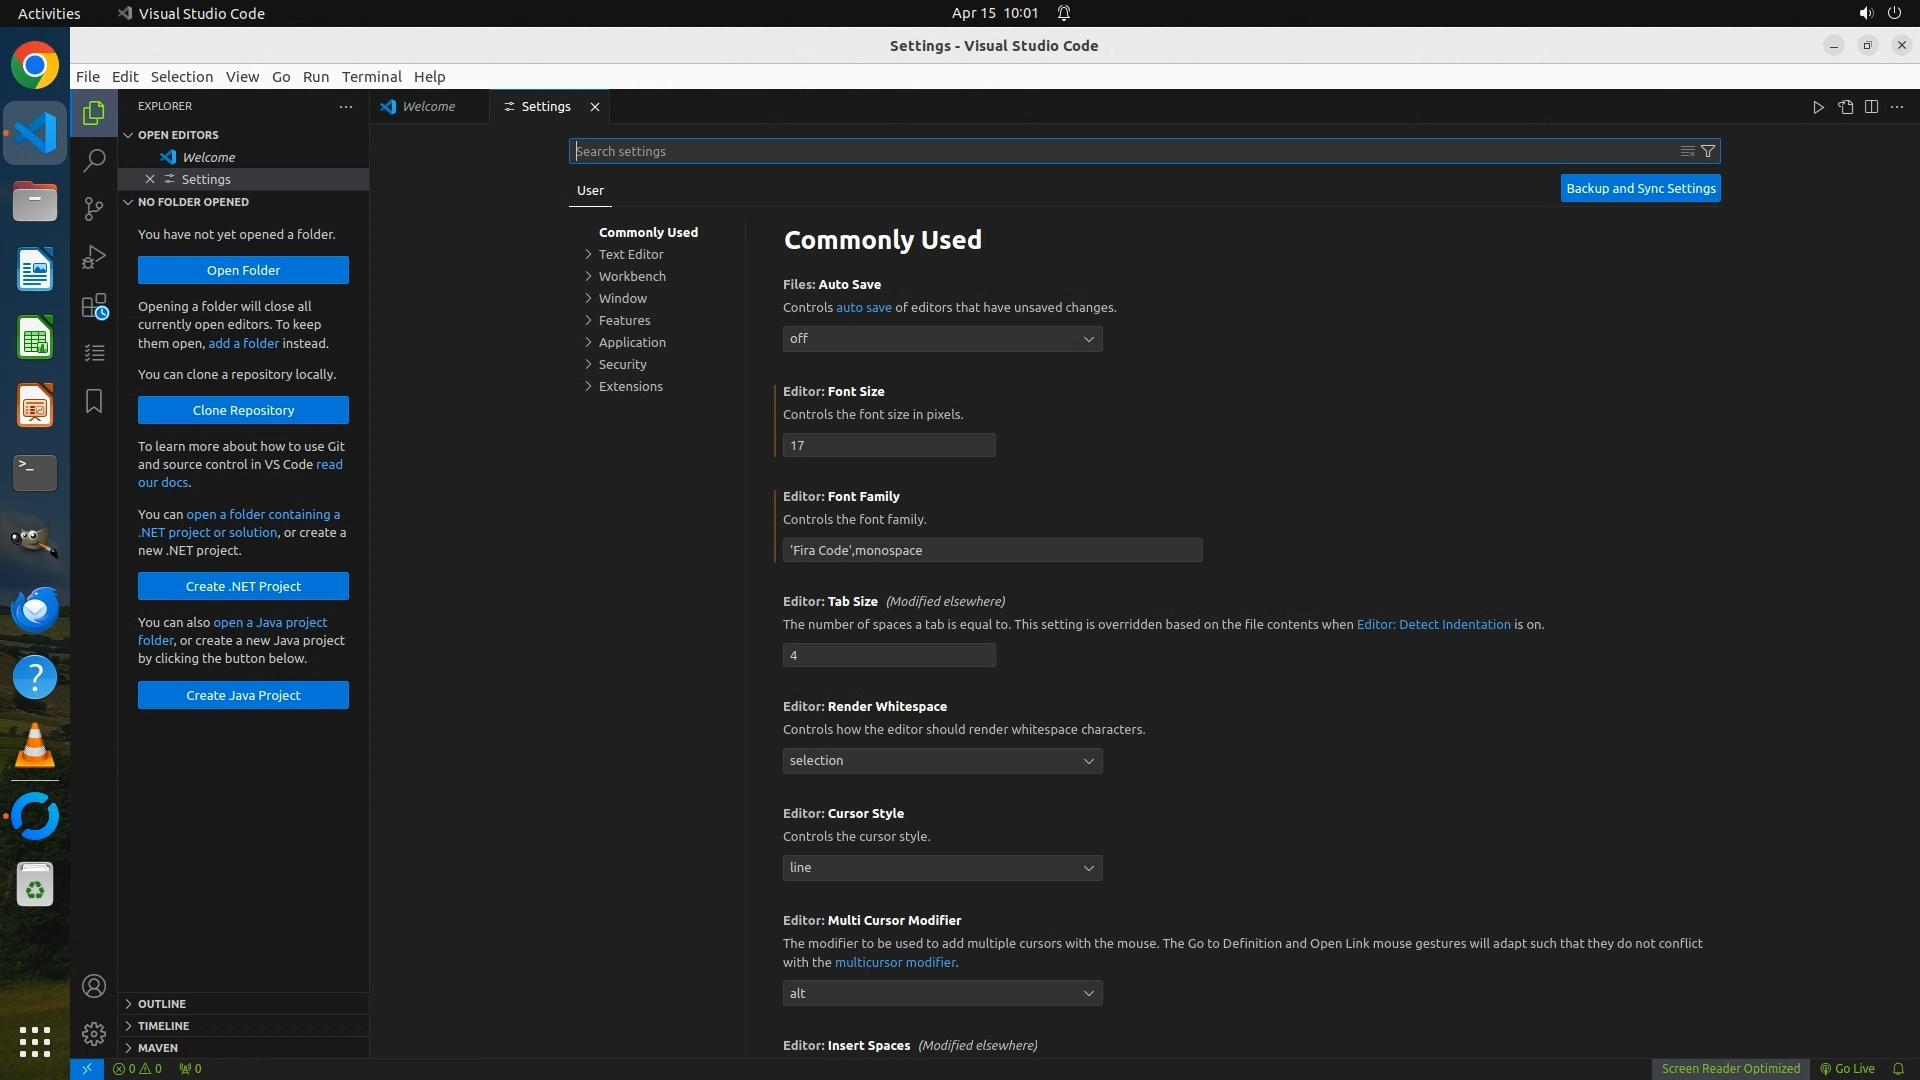
Task: Open the Extensions view
Action: tap(94, 306)
